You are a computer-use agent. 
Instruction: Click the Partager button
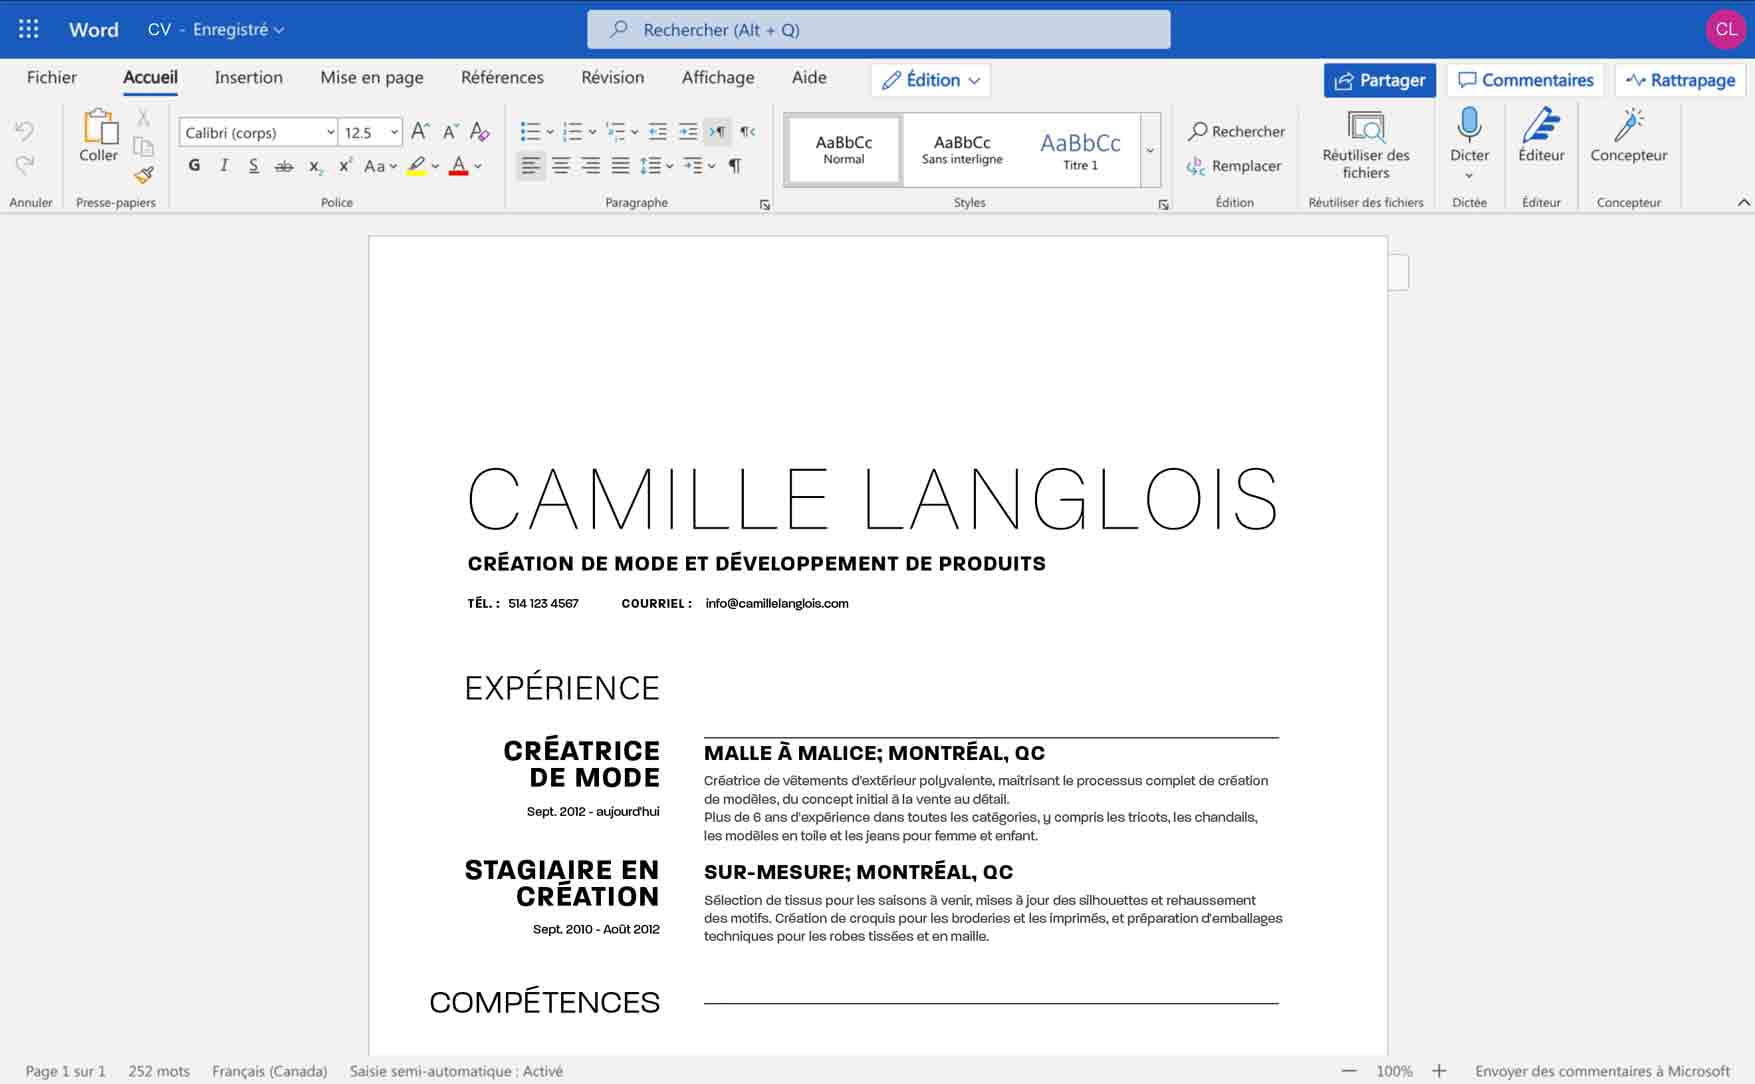click(x=1380, y=80)
